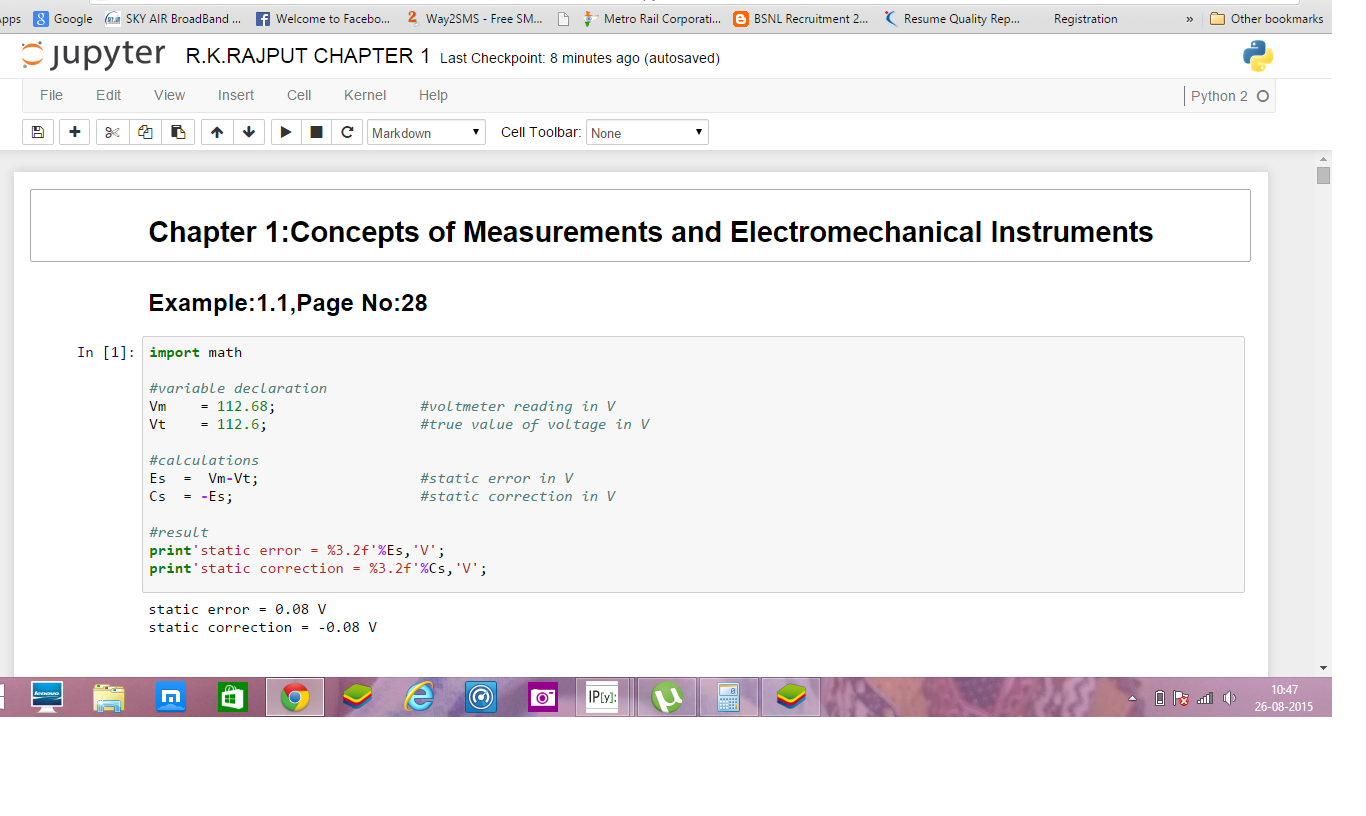Restart the kernel using refresh icon
Screen dimensions: 1366x816
(347, 132)
